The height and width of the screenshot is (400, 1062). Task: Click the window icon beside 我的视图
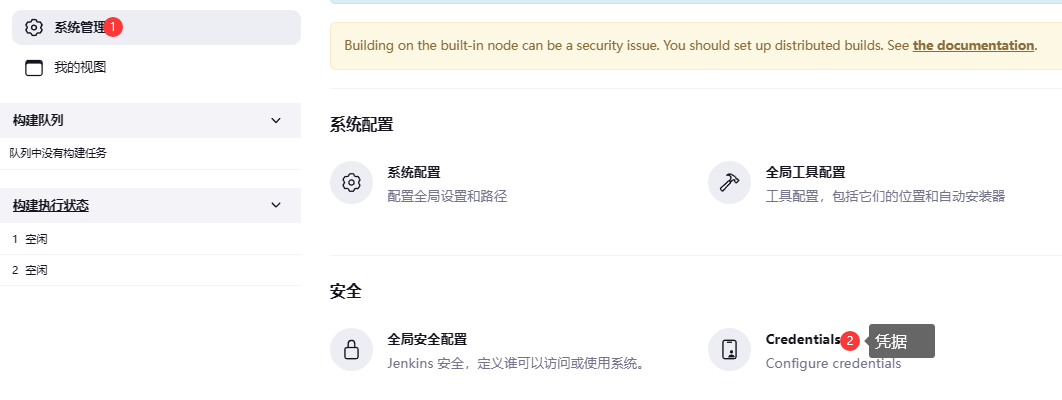tap(33, 68)
